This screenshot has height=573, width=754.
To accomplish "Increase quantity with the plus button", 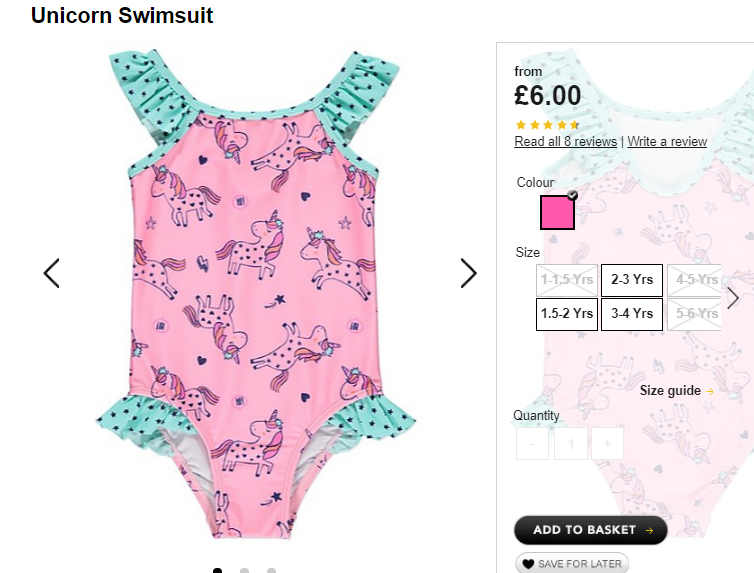I will tap(607, 443).
